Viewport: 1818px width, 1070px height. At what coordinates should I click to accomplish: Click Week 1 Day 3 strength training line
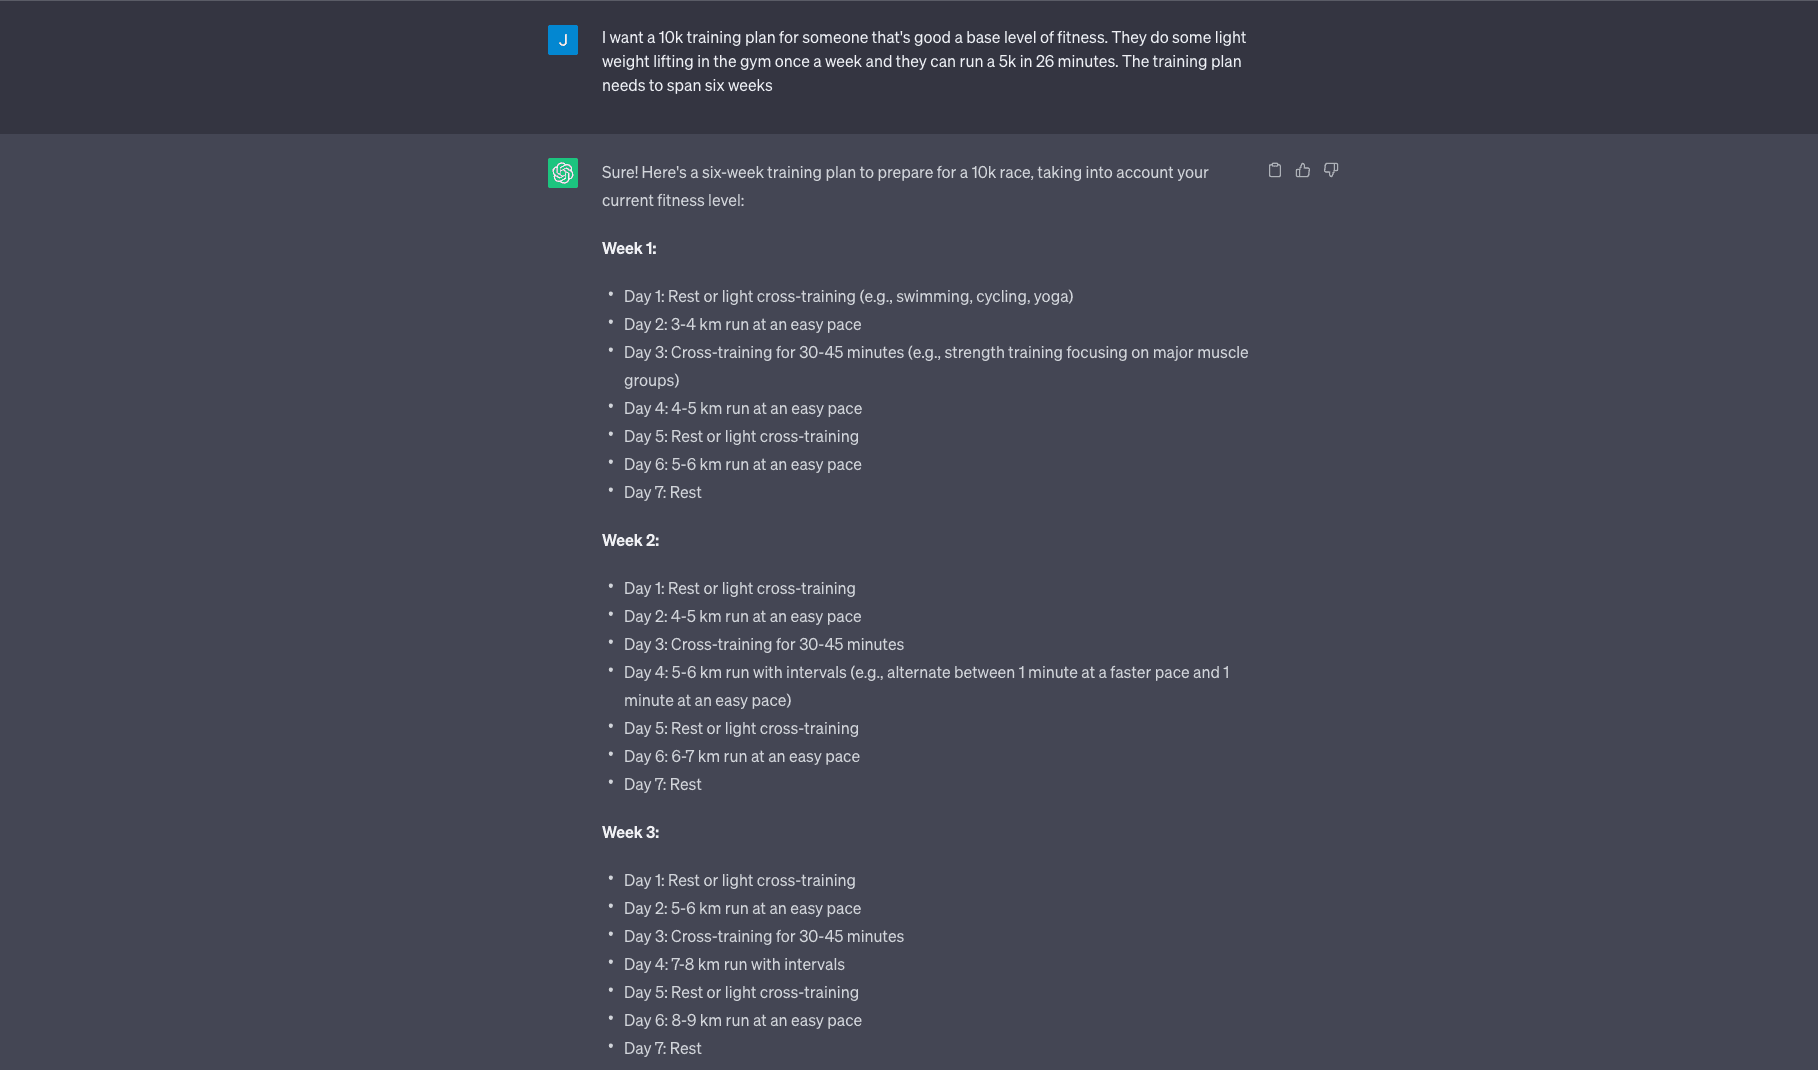click(936, 366)
